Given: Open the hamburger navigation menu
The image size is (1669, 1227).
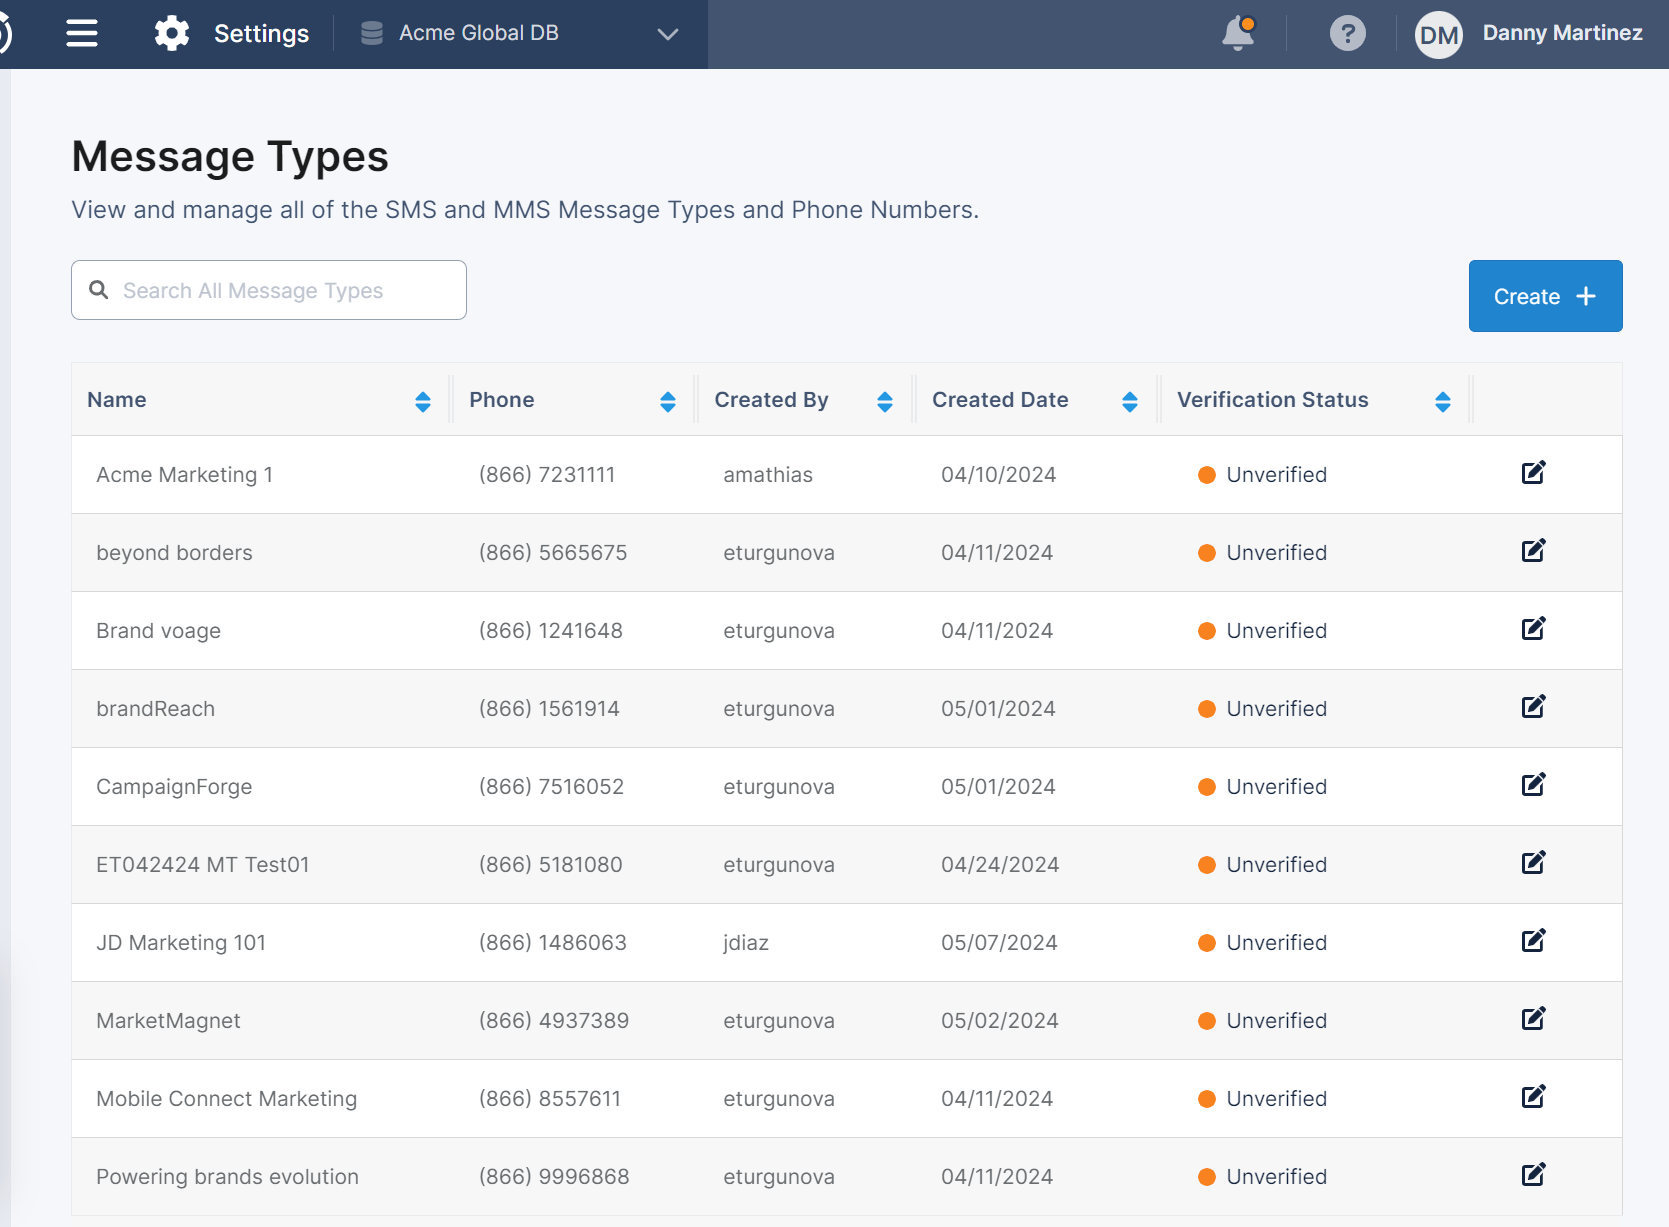Looking at the screenshot, I should click(82, 33).
